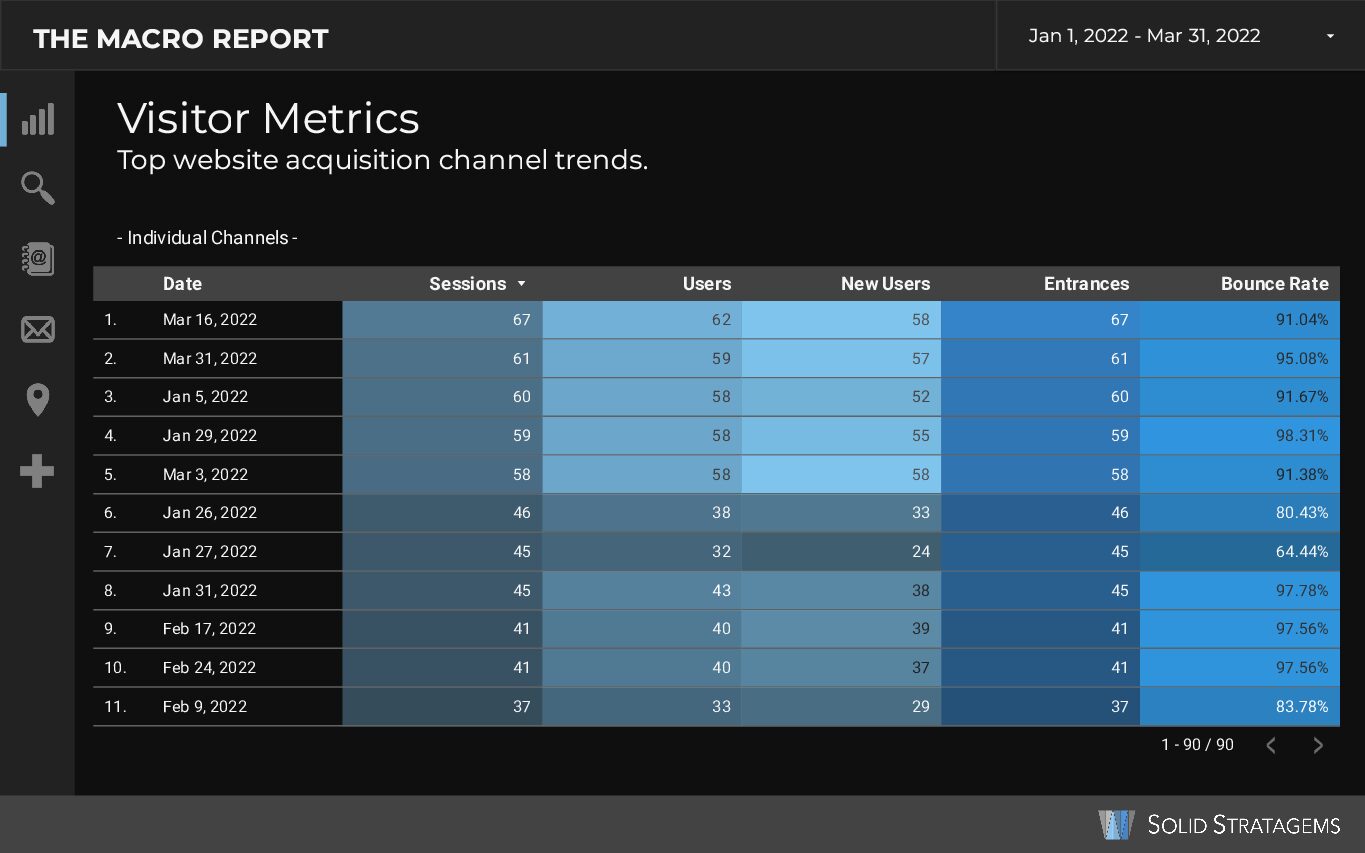This screenshot has width=1365, height=853.
Task: Click the 80.43% bounce rate cell
Action: coord(1240,513)
